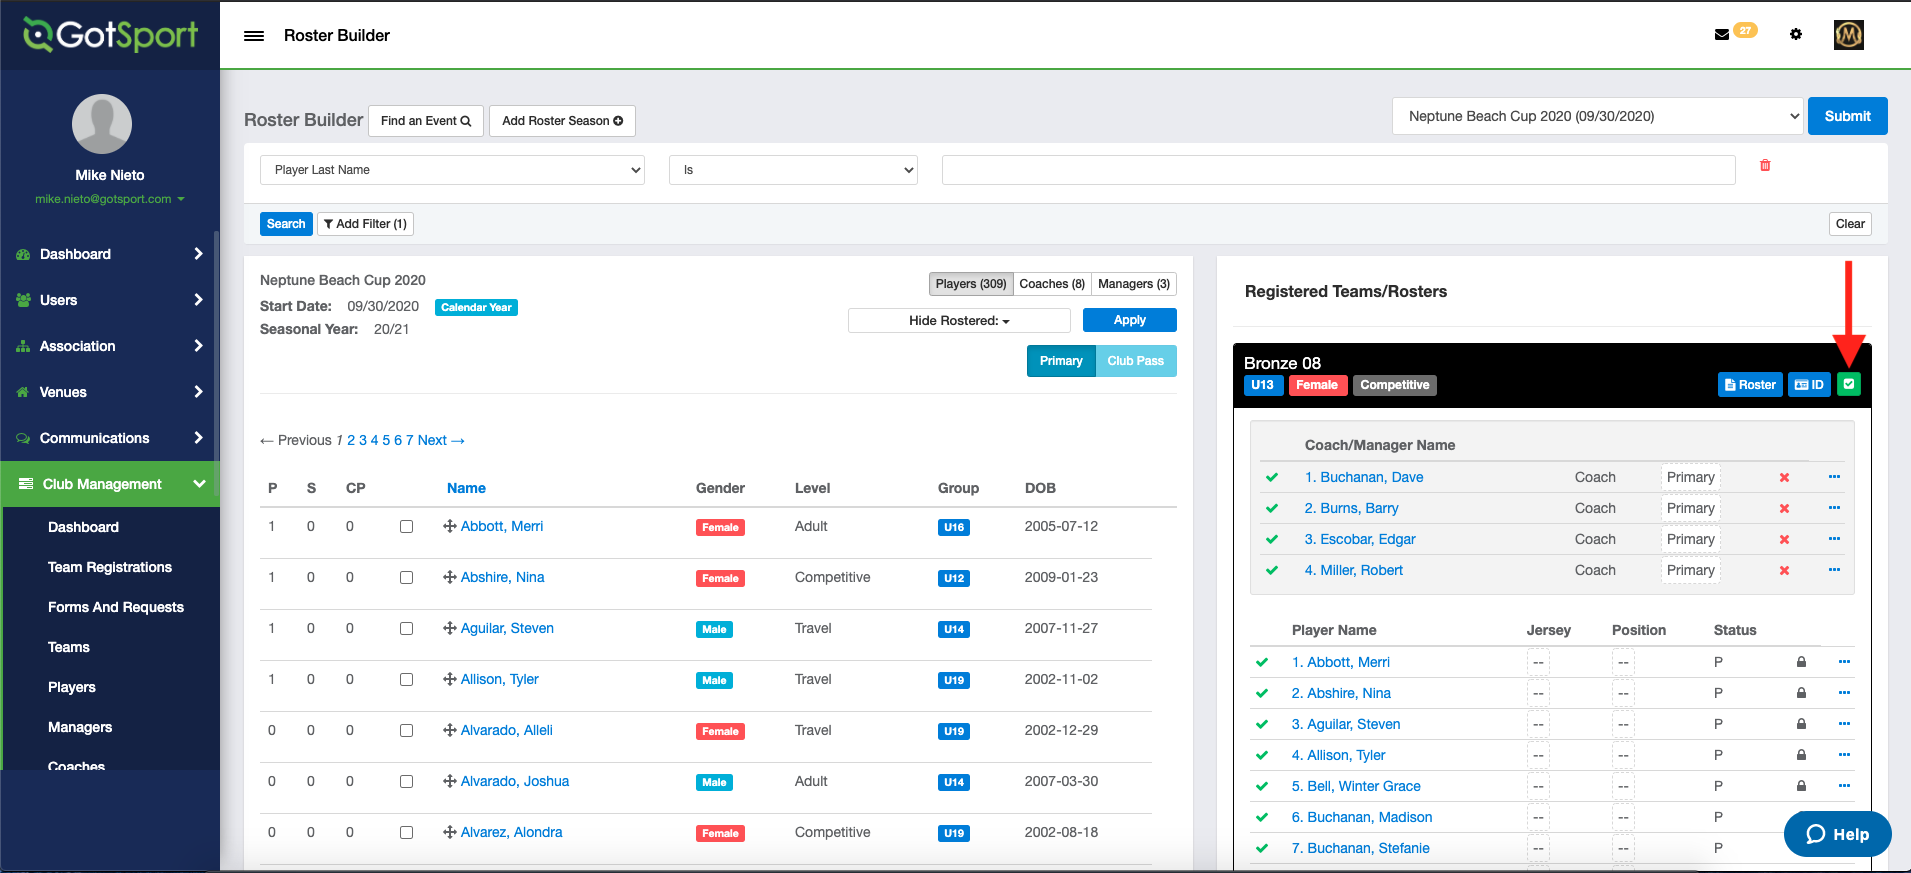Viewport: 1911px width, 873px height.
Task: Click the user avatar above Mike Nieto
Action: click(x=102, y=124)
